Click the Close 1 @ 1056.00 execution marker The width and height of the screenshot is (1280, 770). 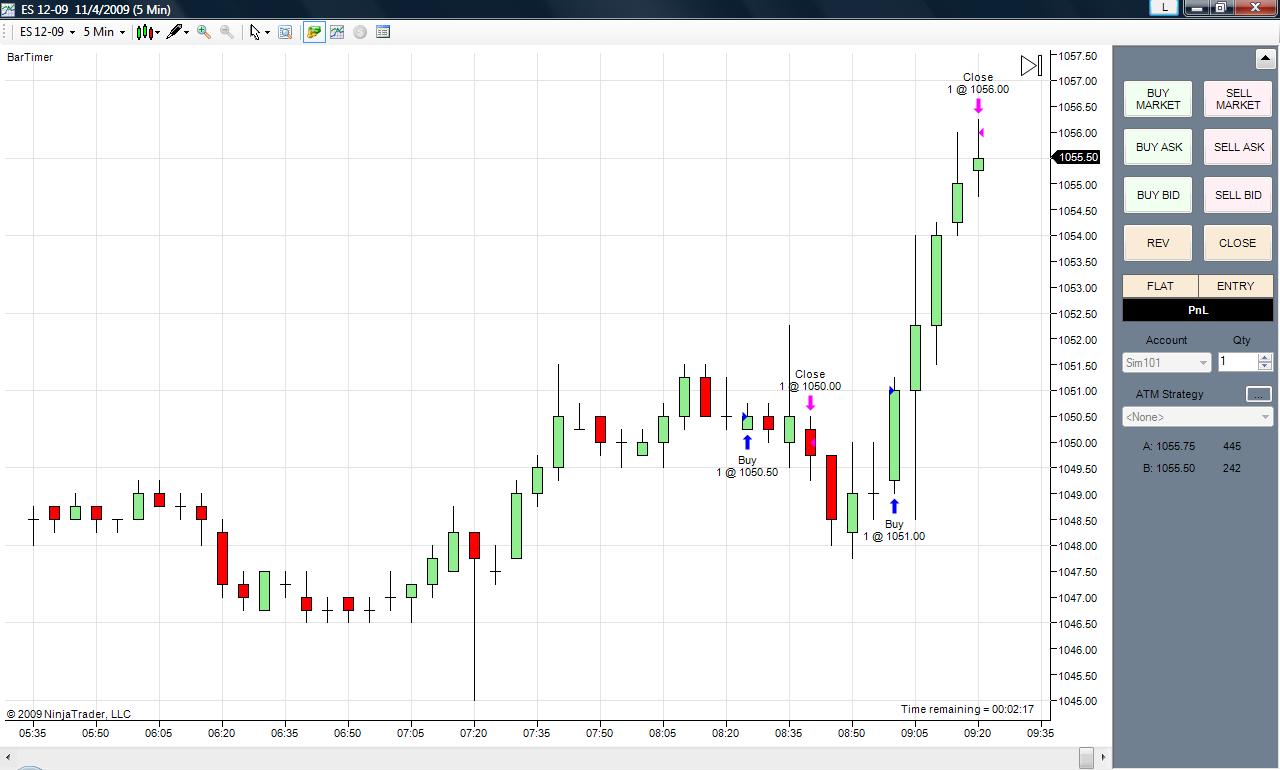point(978,91)
